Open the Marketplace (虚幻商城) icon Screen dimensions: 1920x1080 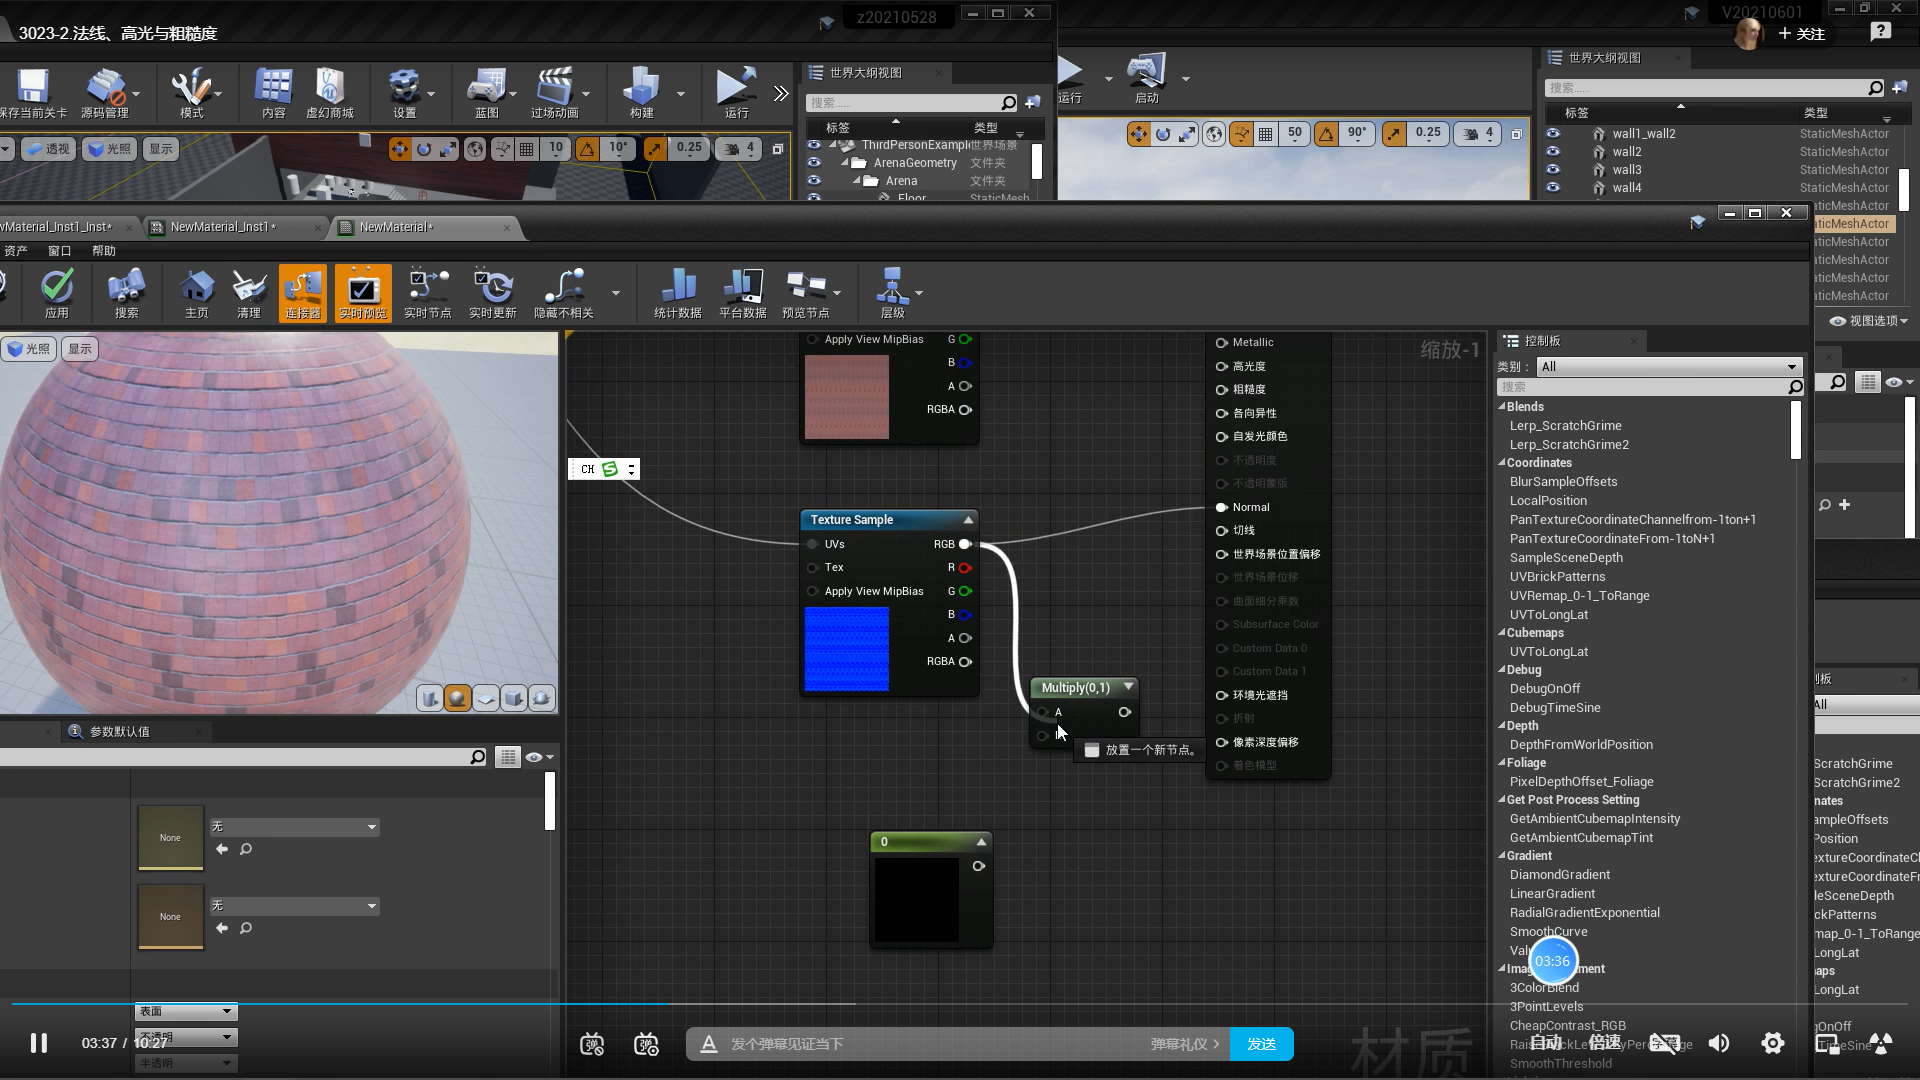330,93
